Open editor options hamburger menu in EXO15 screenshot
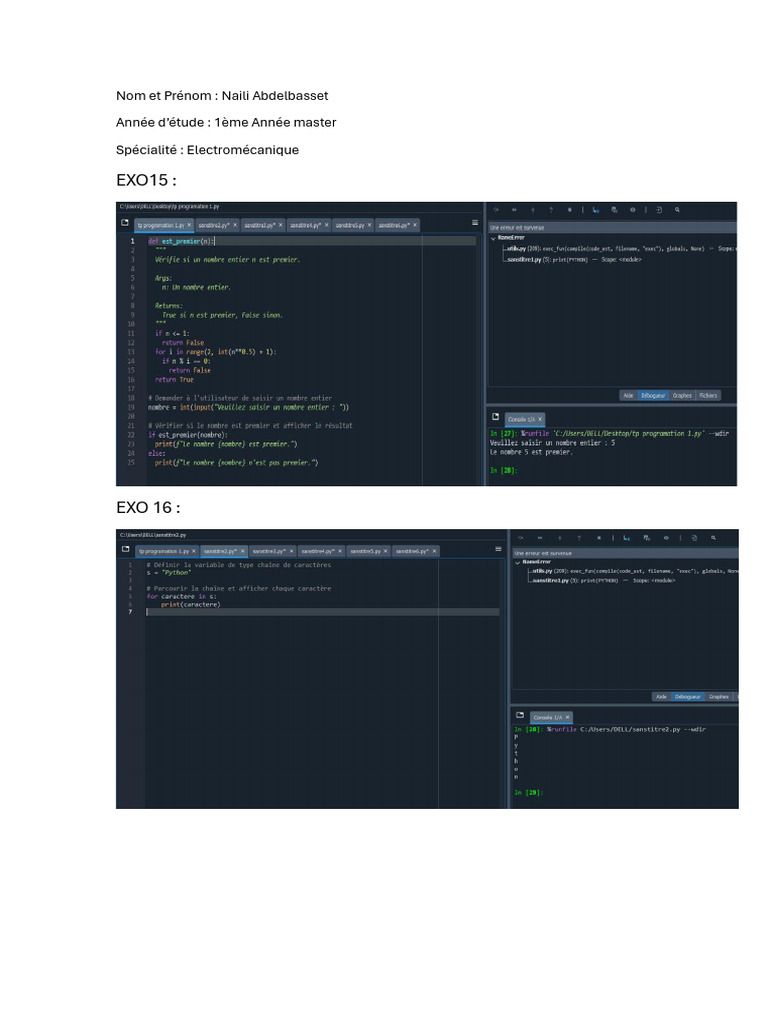The height and width of the screenshot is (1024, 768). pos(475,223)
